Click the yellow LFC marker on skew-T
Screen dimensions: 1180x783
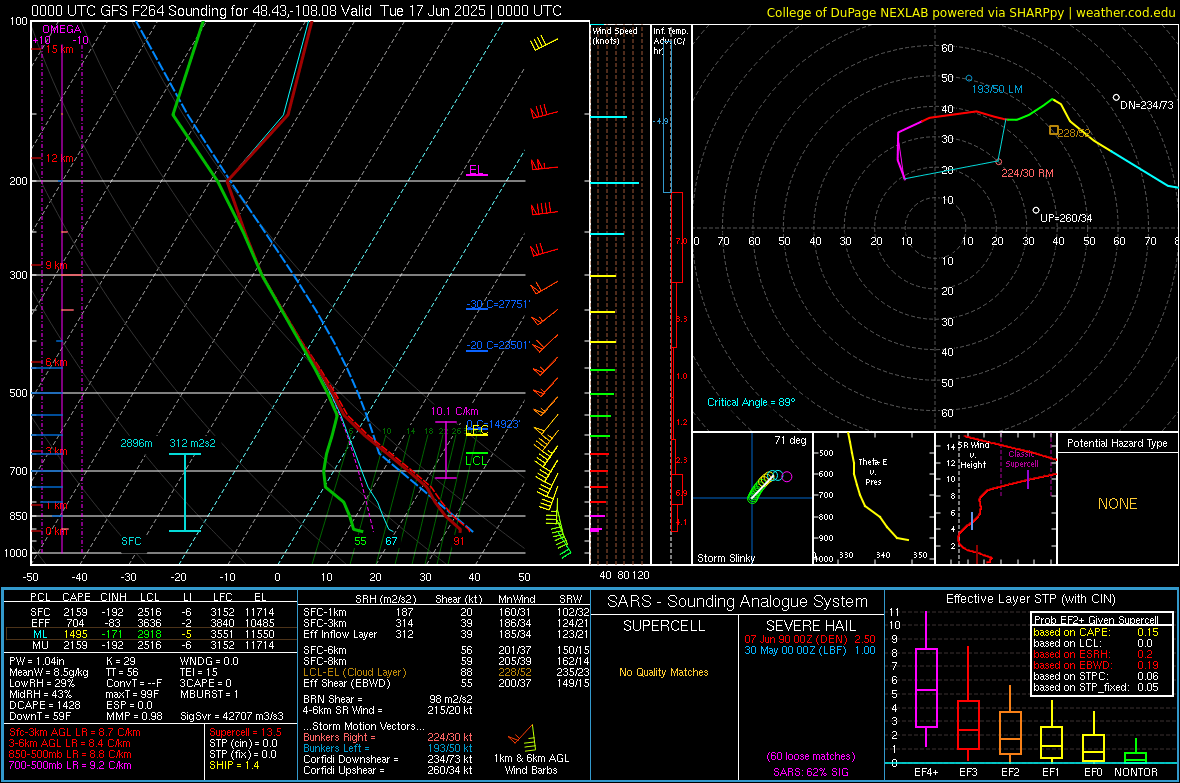coord(476,431)
